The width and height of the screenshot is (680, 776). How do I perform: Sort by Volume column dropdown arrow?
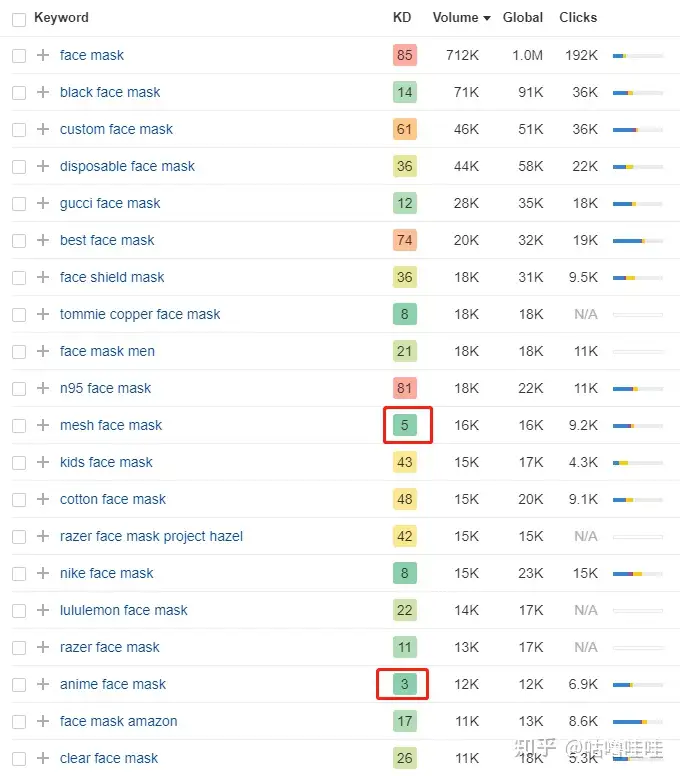[x=487, y=18]
